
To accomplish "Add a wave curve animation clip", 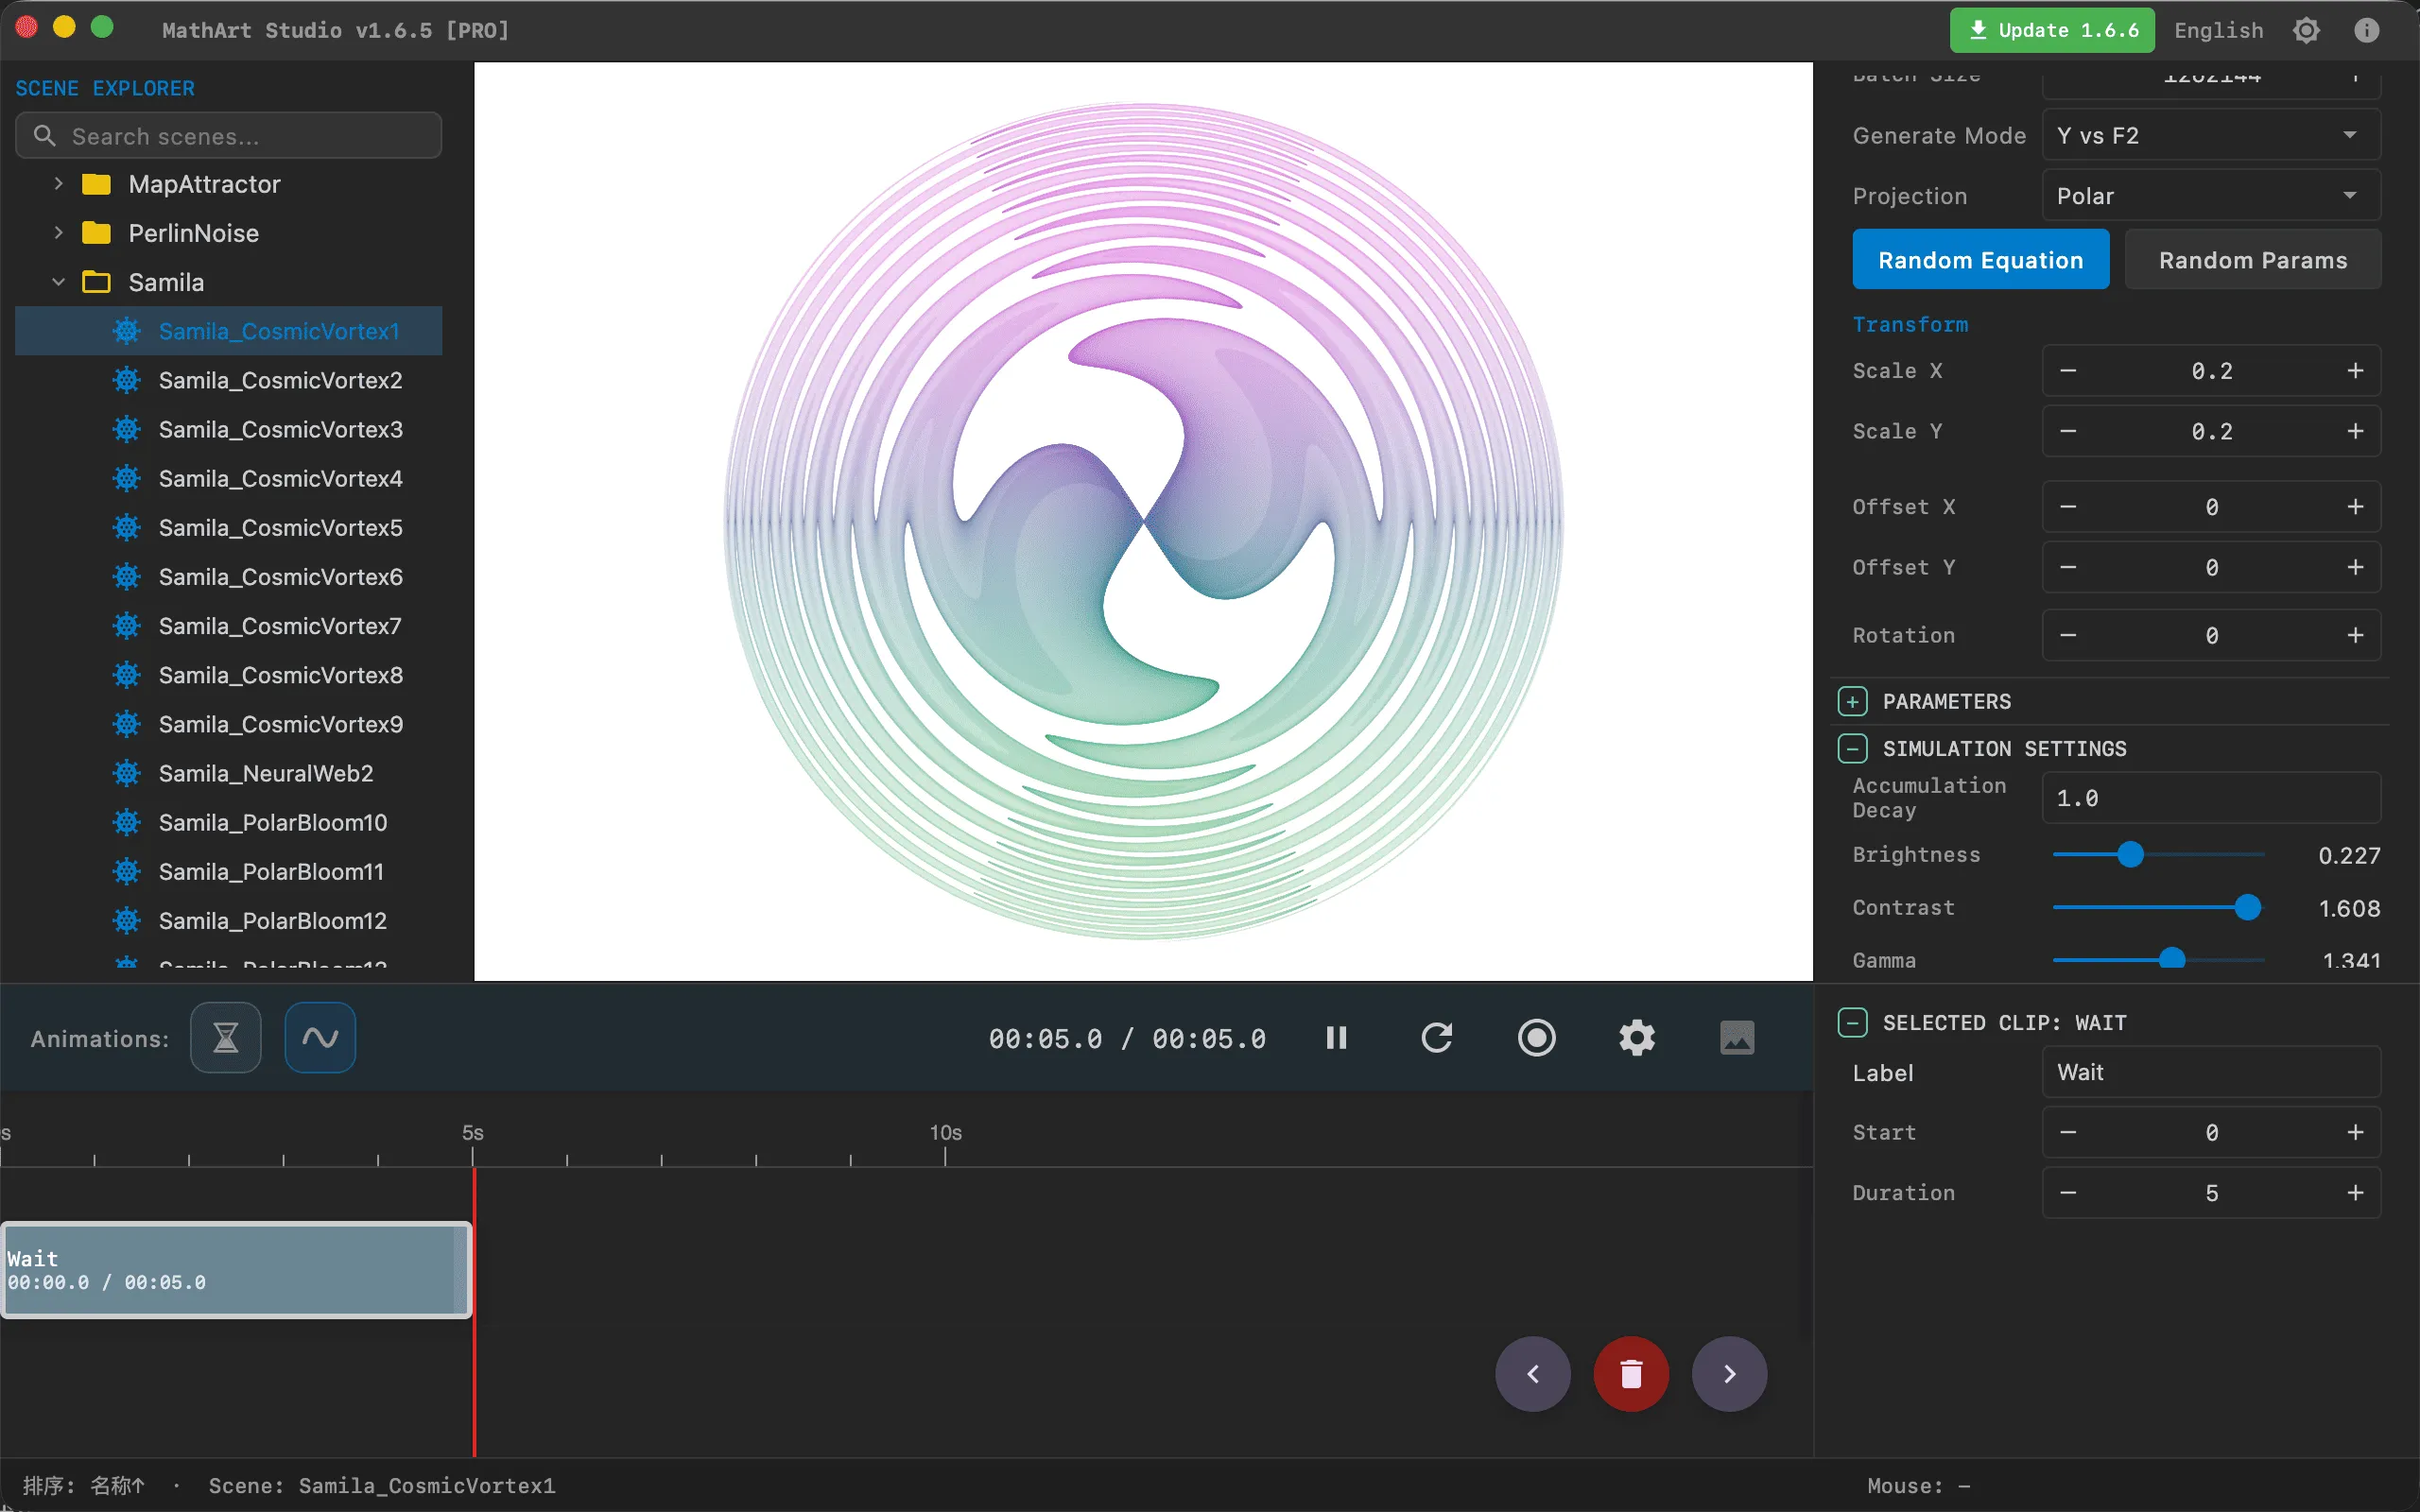I will point(320,1038).
